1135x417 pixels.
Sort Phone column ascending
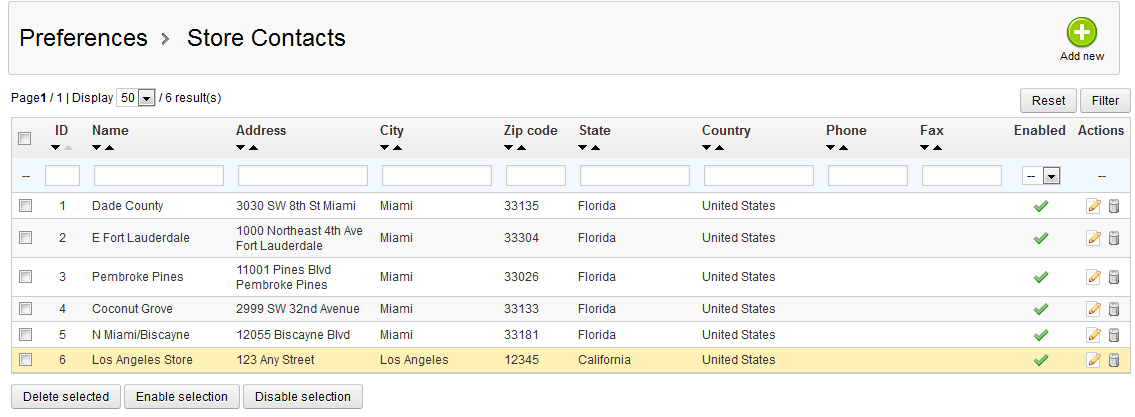pyautogui.click(x=843, y=148)
